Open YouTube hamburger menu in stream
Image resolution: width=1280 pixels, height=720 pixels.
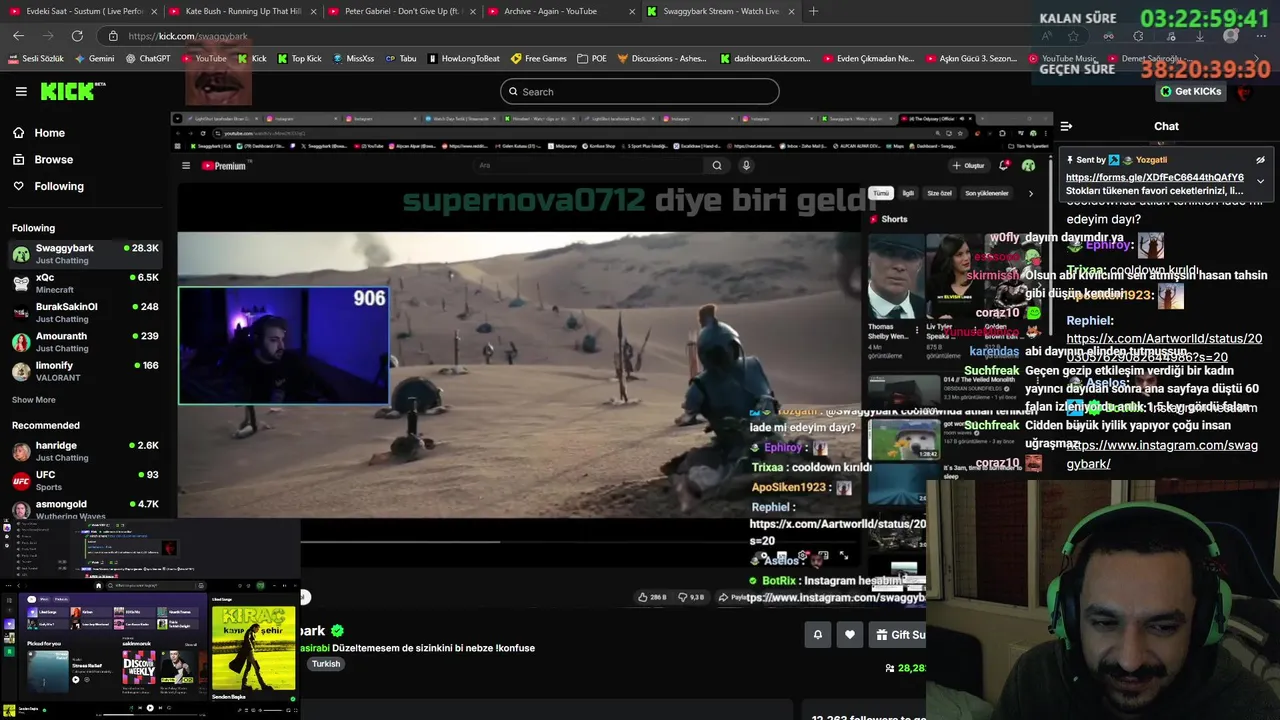pyautogui.click(x=185, y=166)
